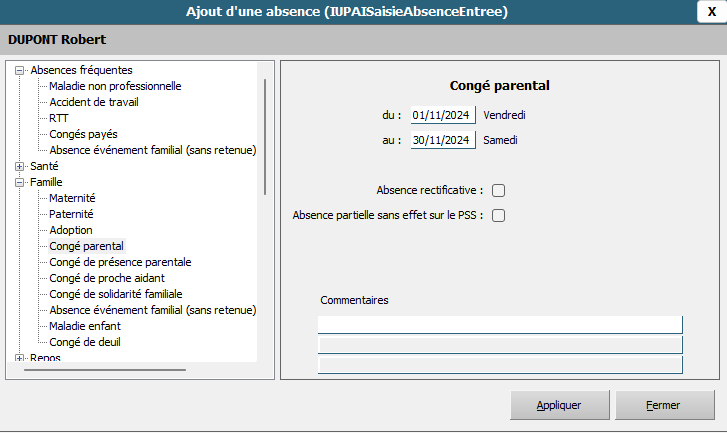Click the start date field 01/11/2024
The width and height of the screenshot is (727, 433).
[x=441, y=115]
